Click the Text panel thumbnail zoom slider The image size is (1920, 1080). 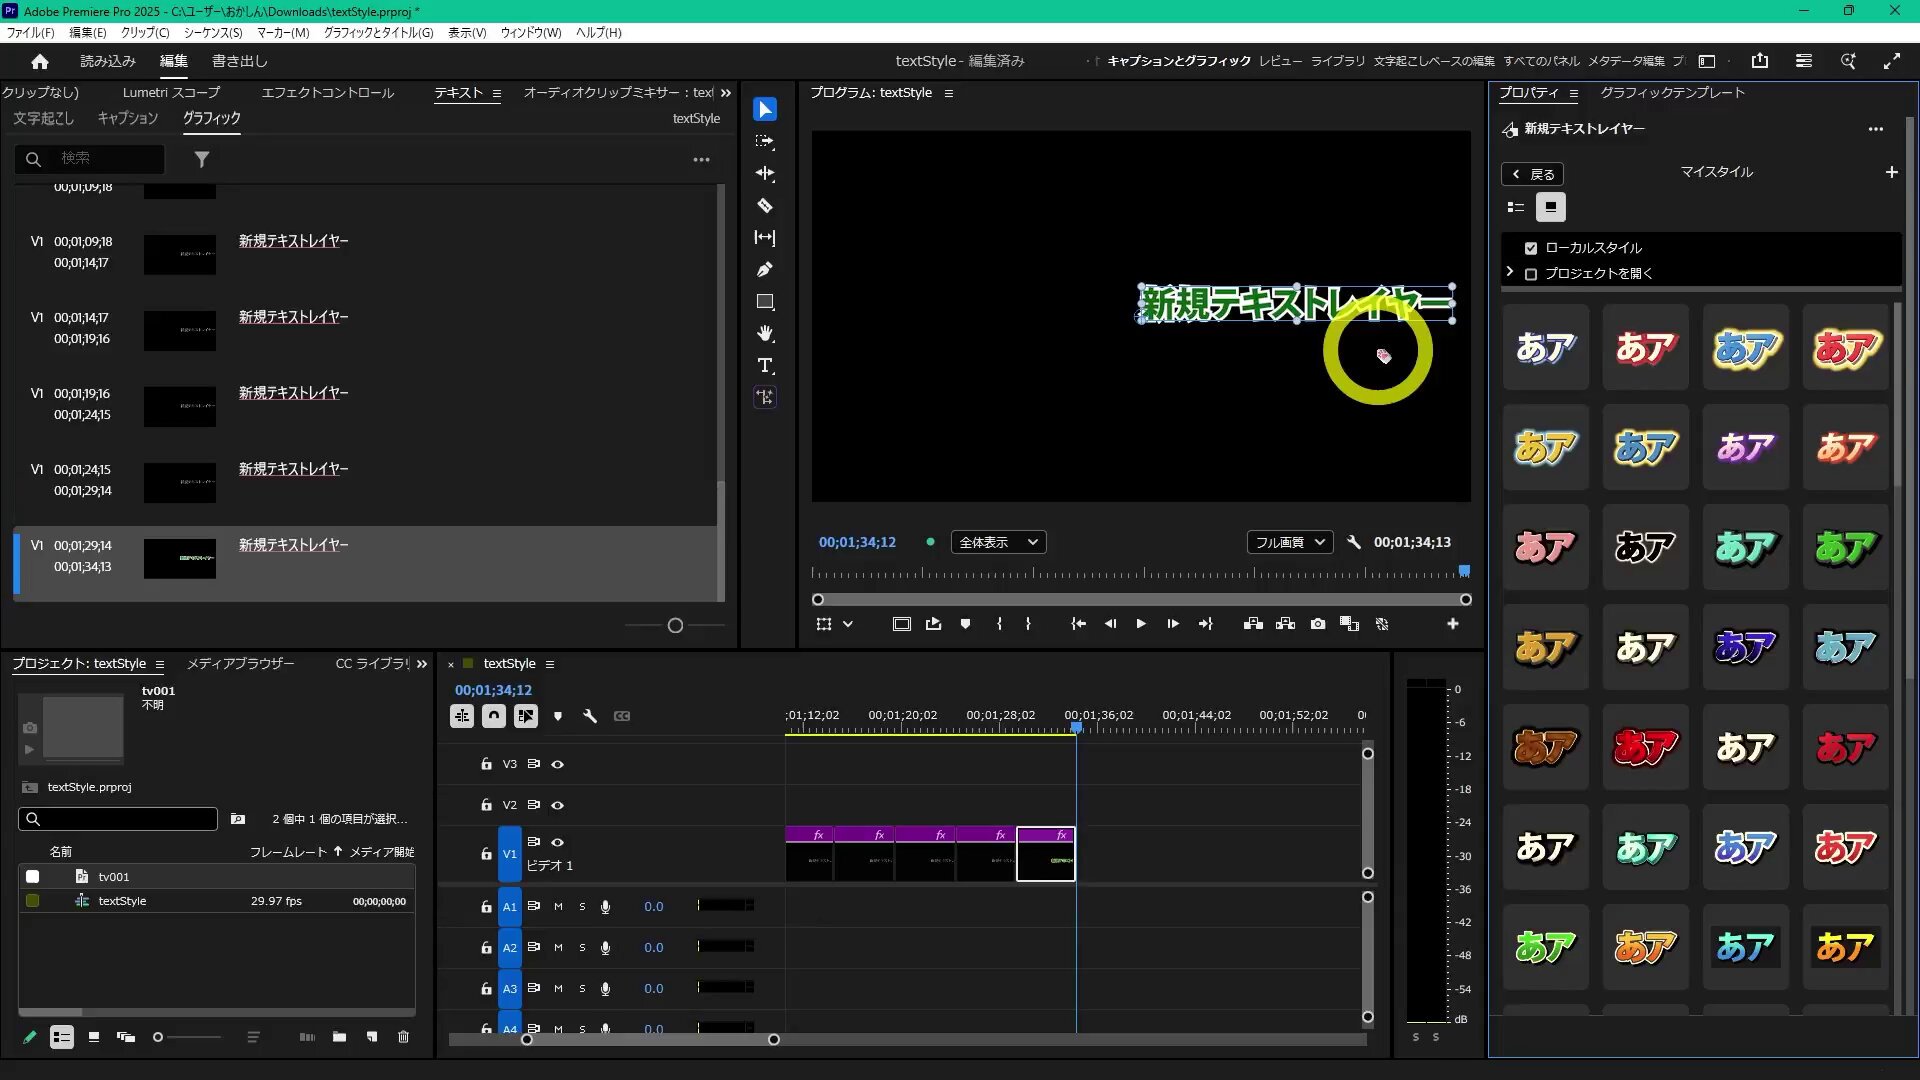click(x=675, y=626)
